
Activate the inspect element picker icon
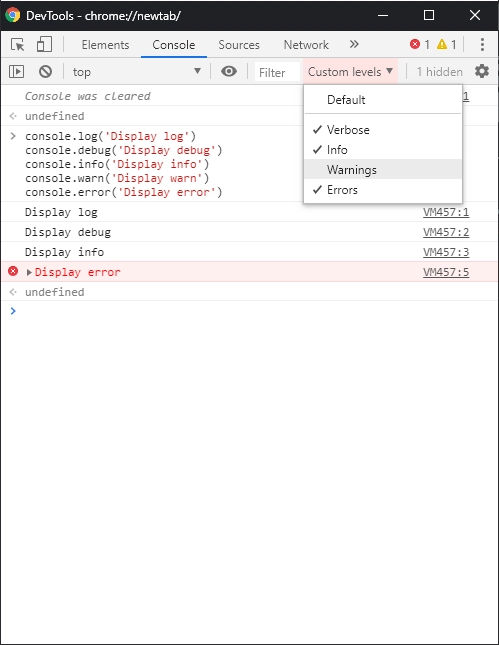click(18, 44)
